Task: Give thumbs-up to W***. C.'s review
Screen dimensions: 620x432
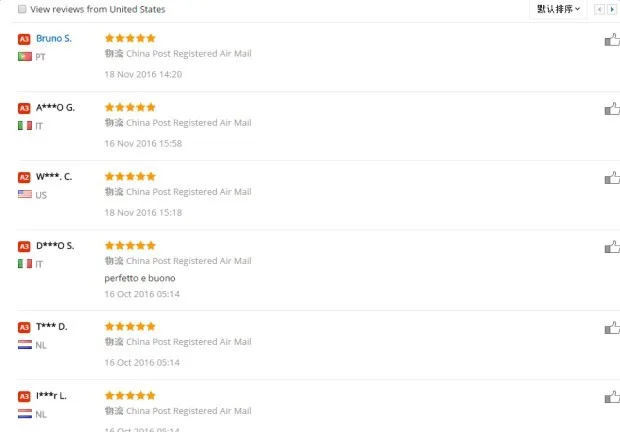Action: 612,178
